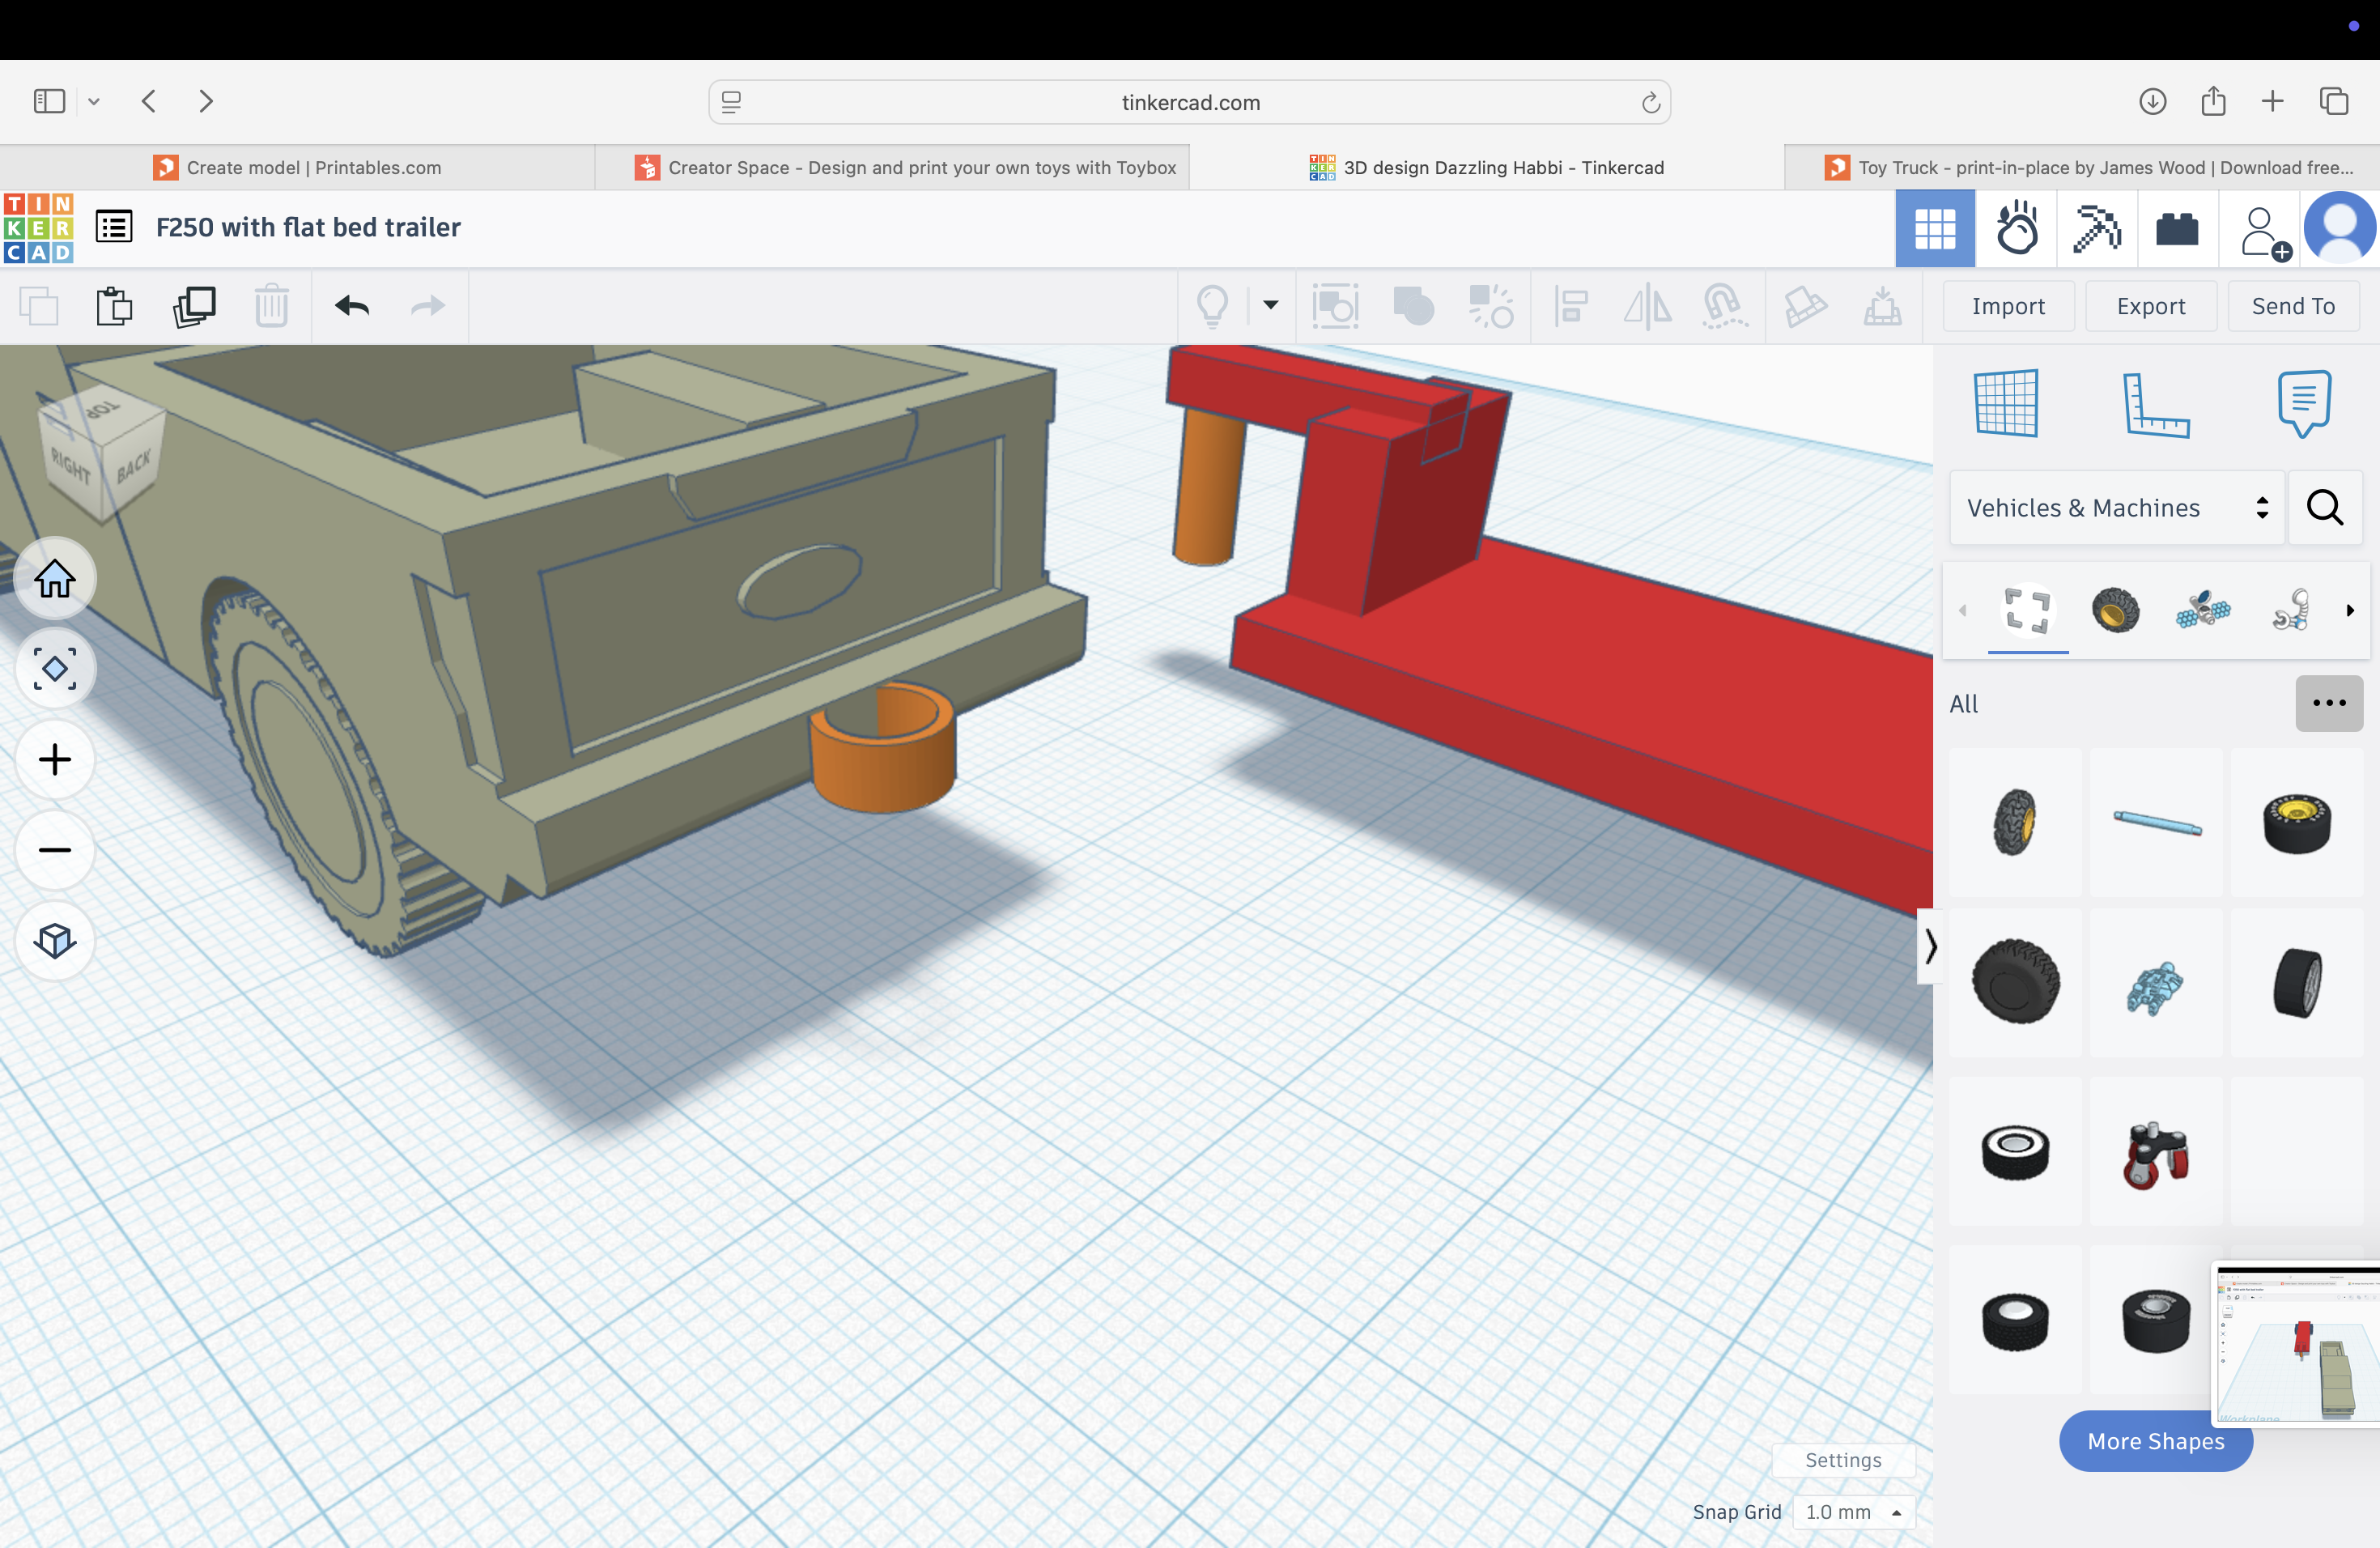Toggle show all light bulb icon
The height and width of the screenshot is (1548, 2380).
pos(1212,306)
